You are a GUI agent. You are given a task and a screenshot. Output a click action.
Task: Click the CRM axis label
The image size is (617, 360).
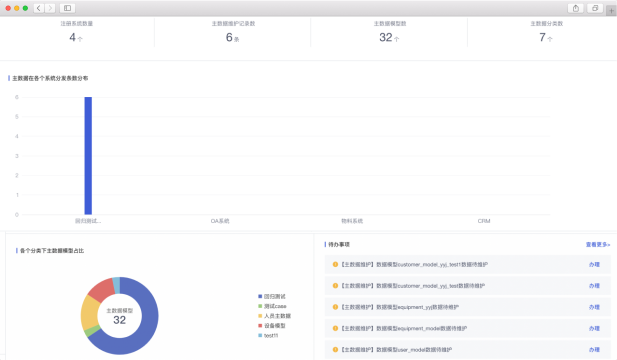(484, 221)
